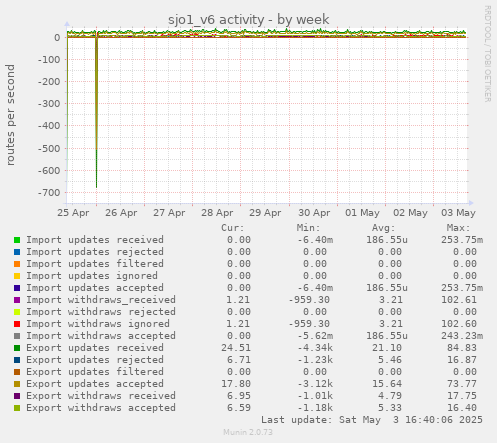Click the 'Export updates filtered' legend label
497x443 pixels.
coord(95,372)
